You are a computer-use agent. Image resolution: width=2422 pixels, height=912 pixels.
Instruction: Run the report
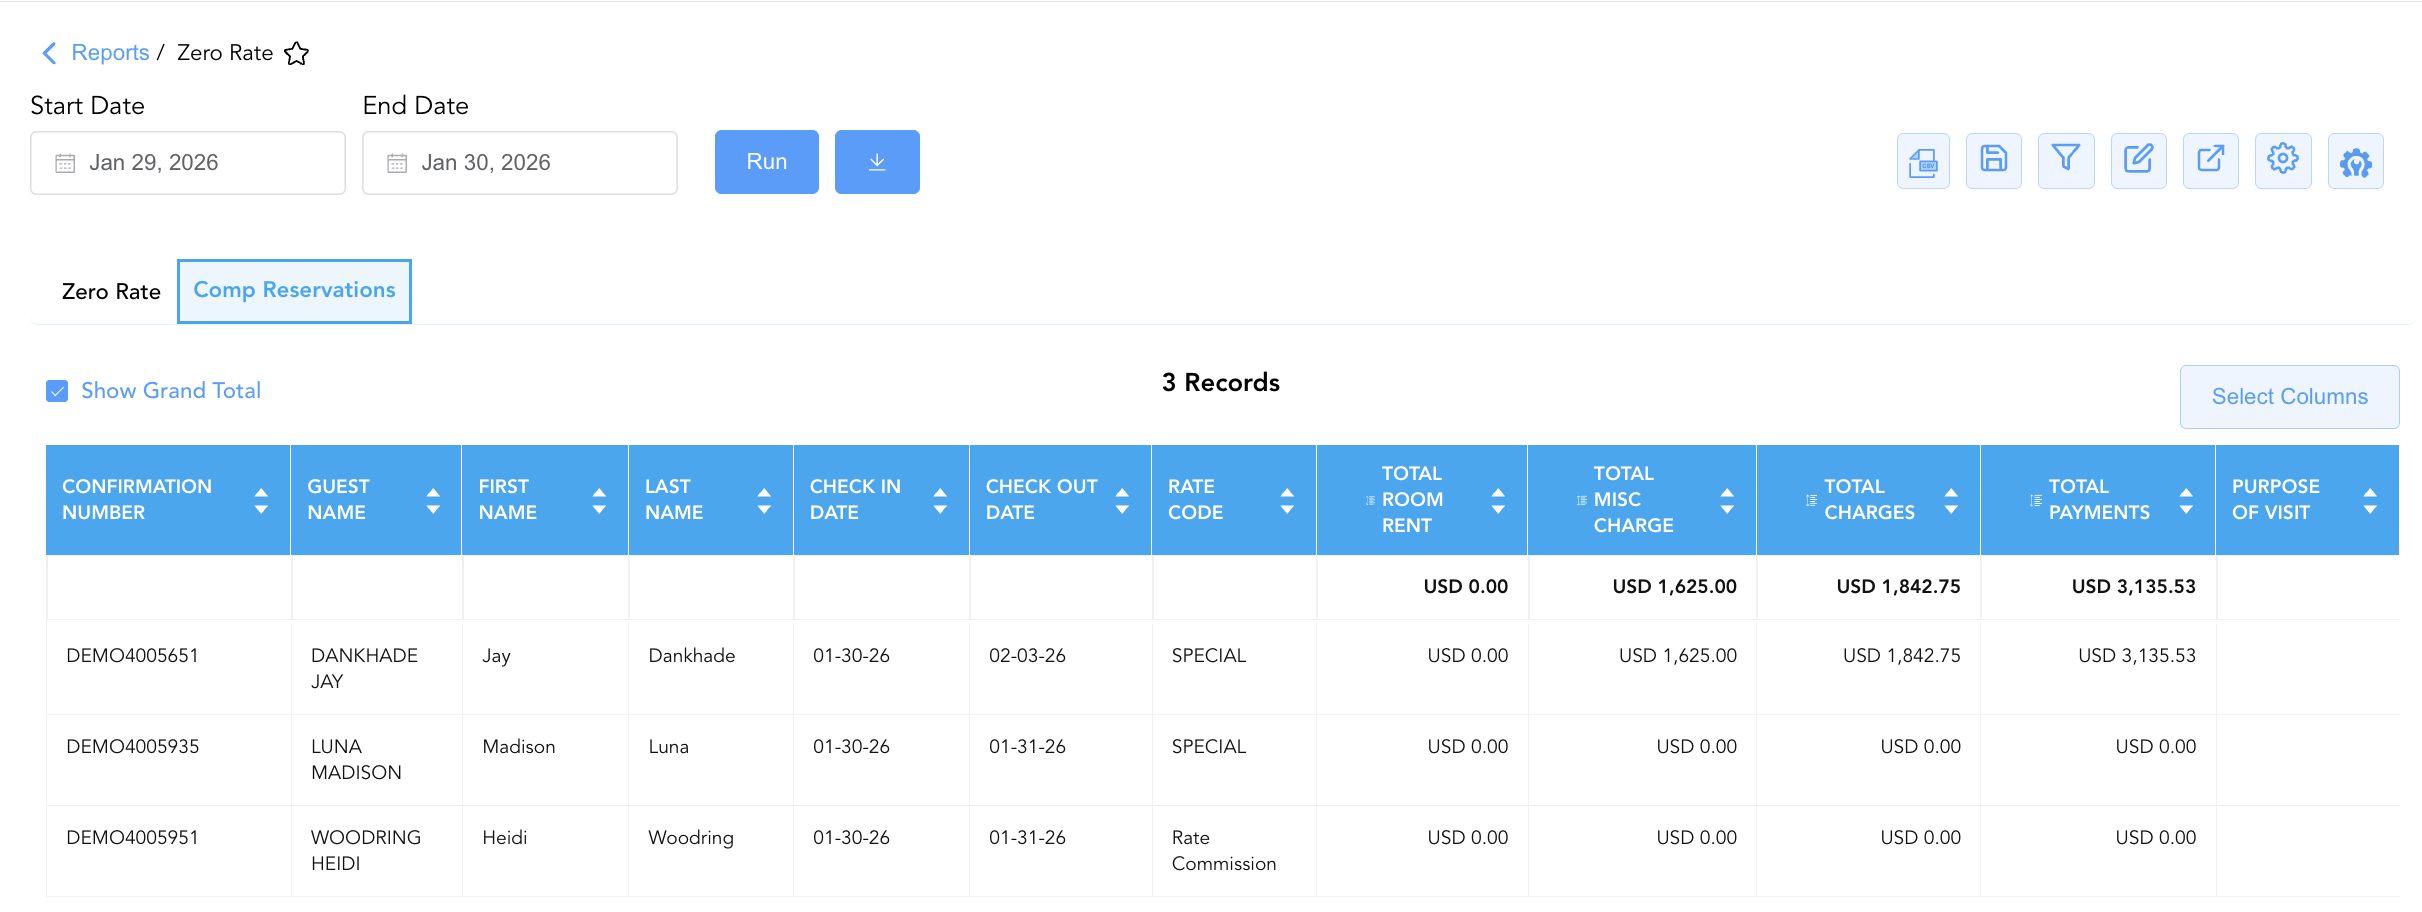pyautogui.click(x=767, y=162)
